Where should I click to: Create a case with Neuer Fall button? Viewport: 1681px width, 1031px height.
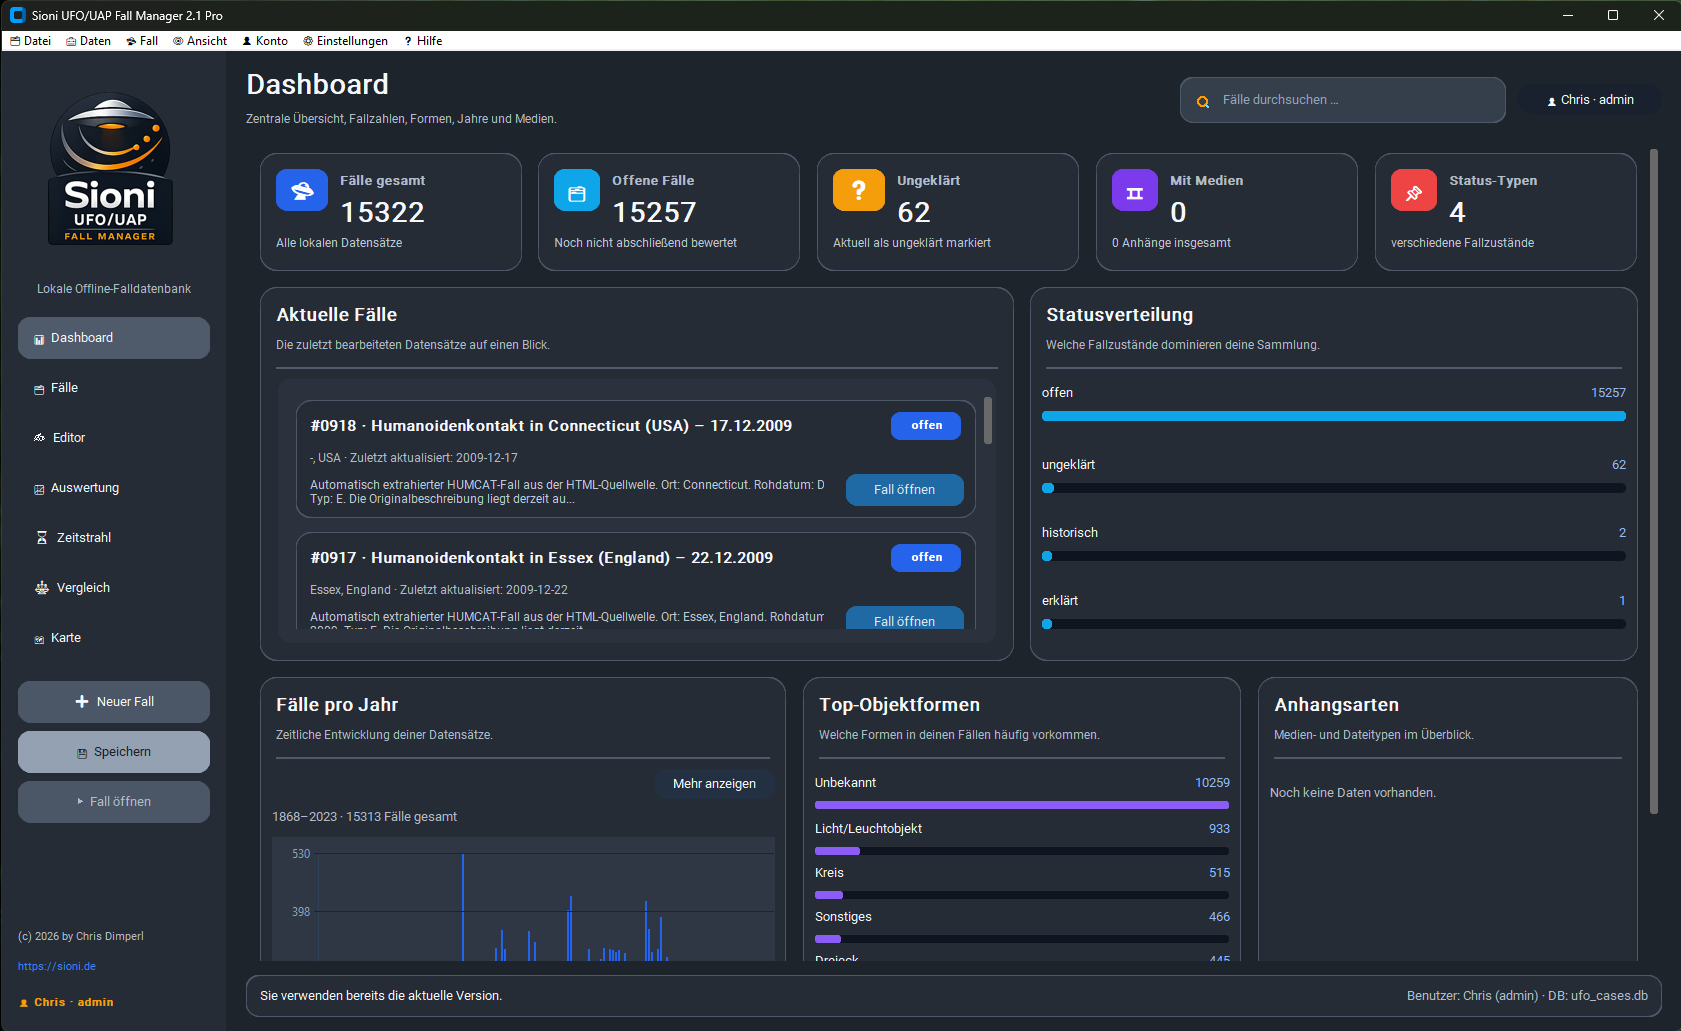click(x=114, y=702)
